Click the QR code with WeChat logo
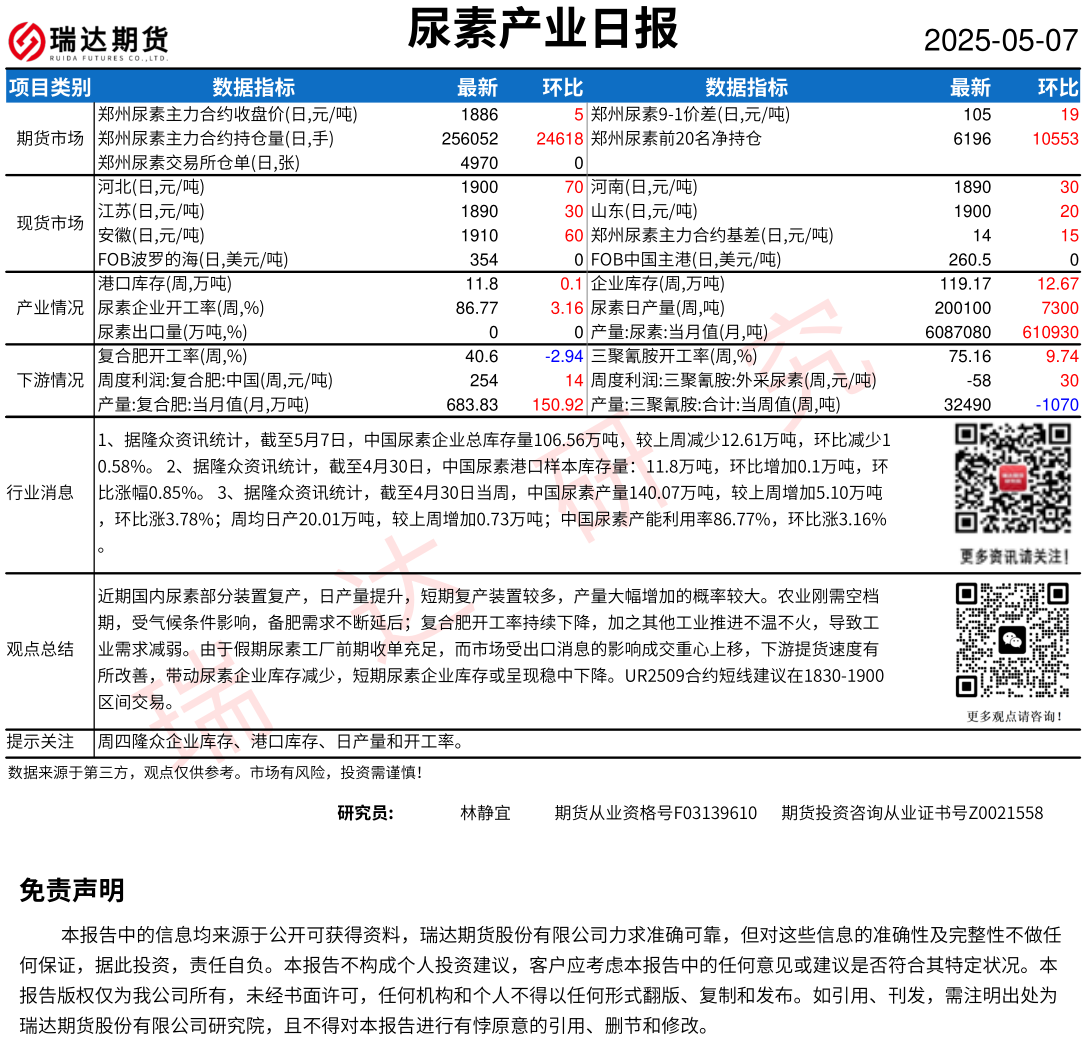 (1014, 640)
